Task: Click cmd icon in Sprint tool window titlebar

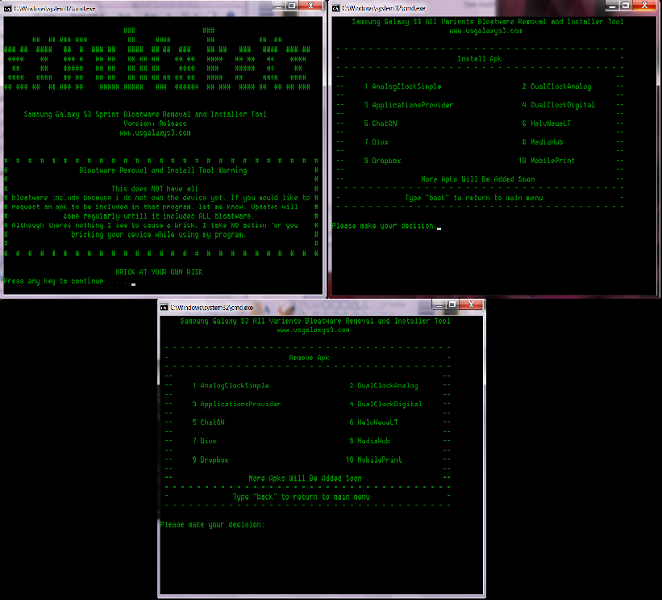Action: [x=8, y=8]
